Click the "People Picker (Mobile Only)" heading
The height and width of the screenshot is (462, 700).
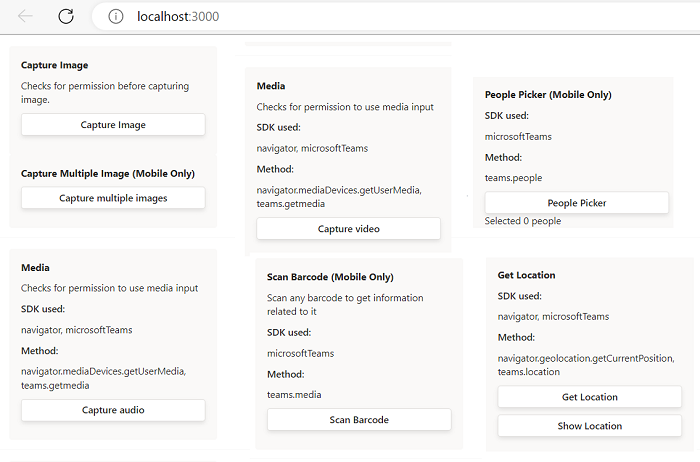coord(548,95)
